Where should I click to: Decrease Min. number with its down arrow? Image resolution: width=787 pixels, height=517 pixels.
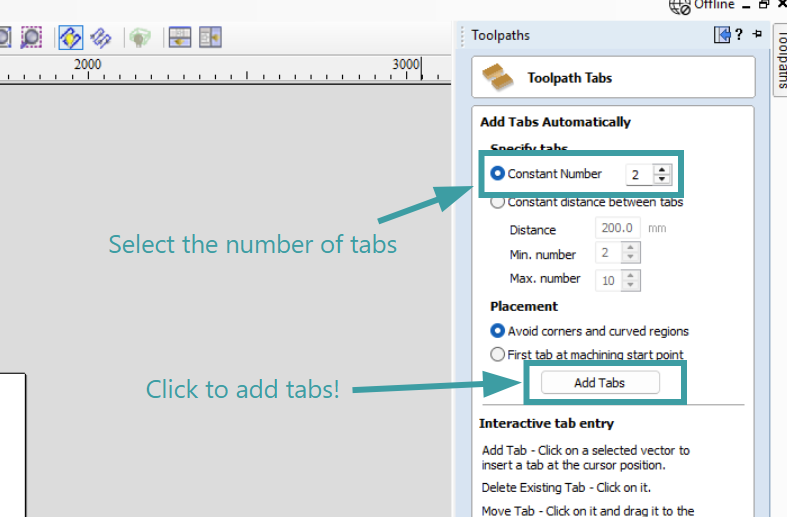[630, 257]
